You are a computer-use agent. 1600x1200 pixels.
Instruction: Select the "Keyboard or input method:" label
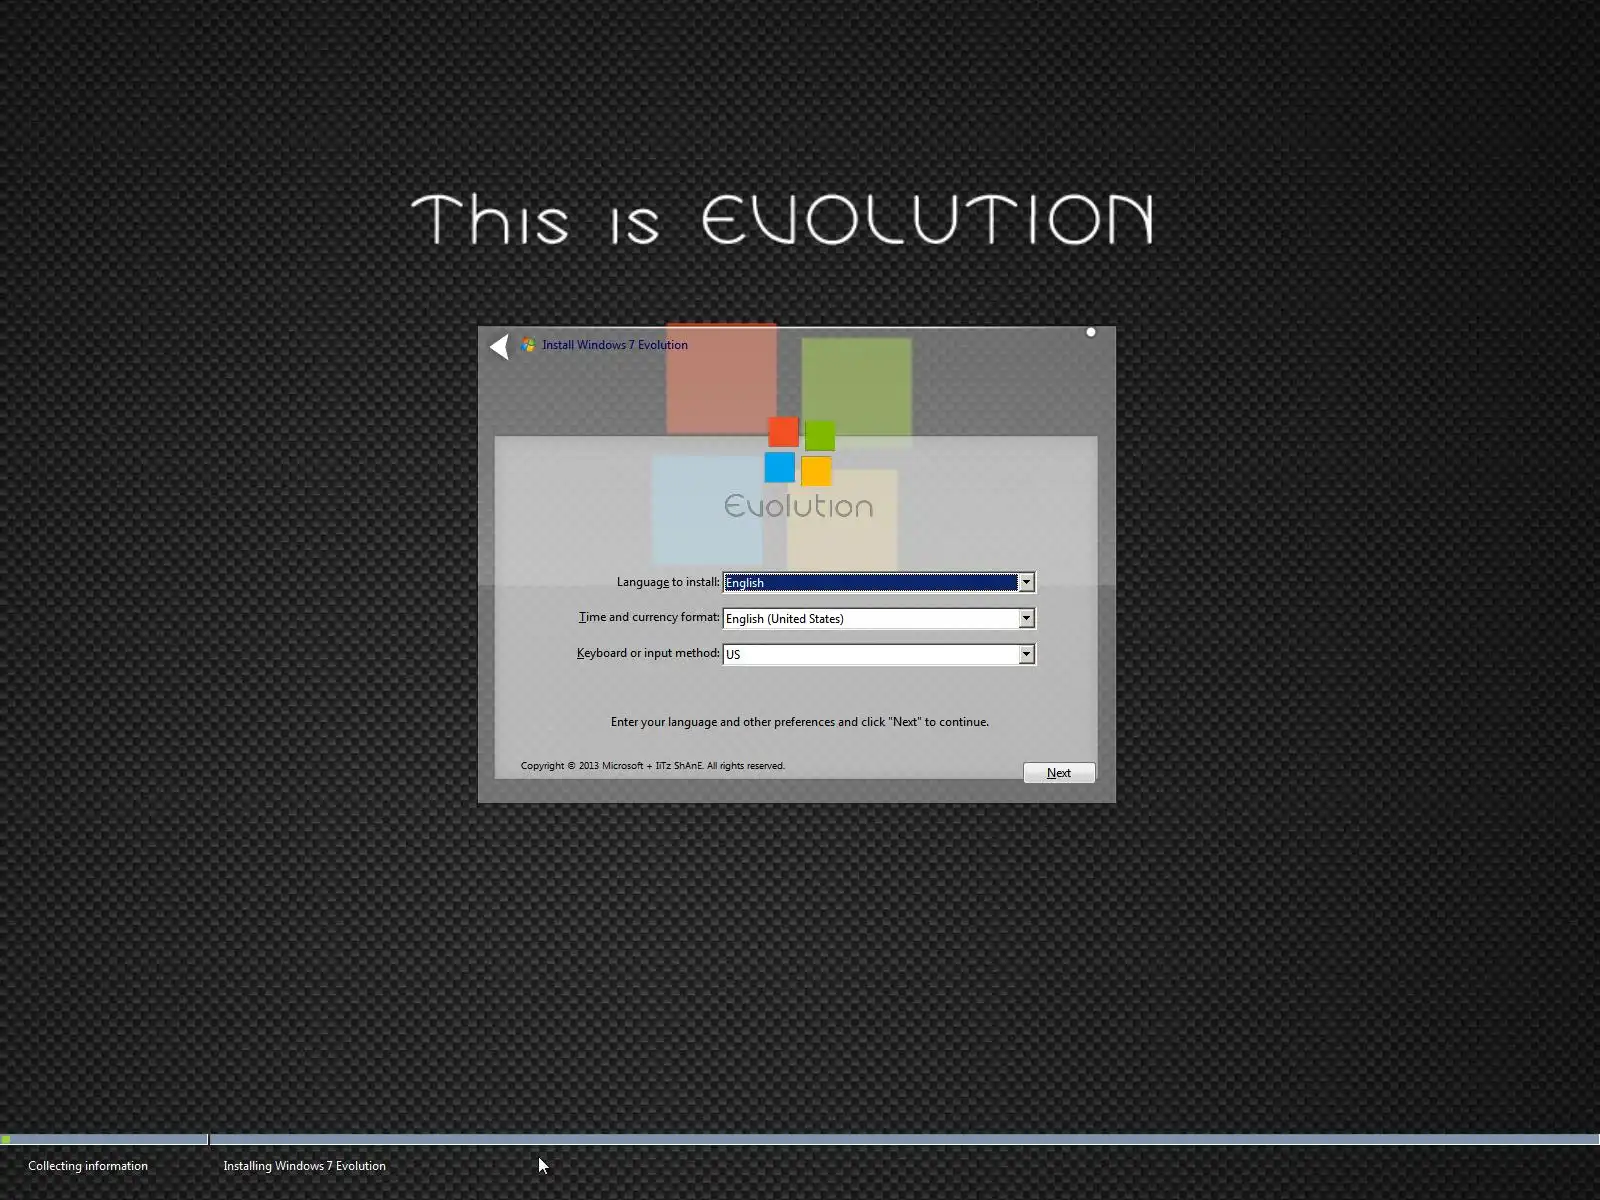click(x=648, y=653)
